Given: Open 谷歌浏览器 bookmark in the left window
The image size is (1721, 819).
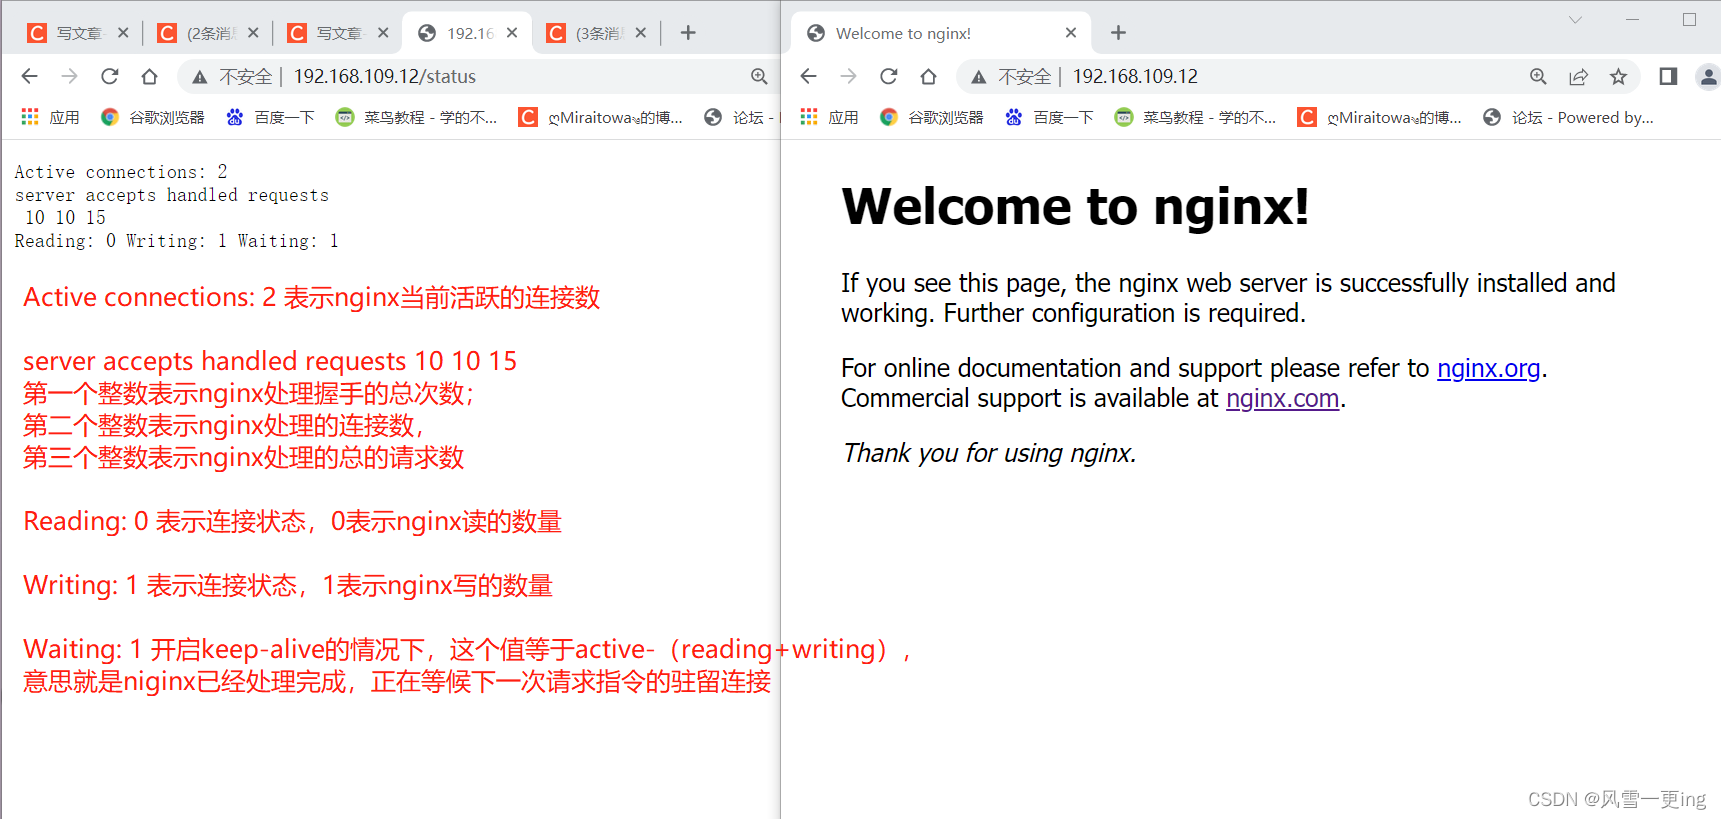Looking at the screenshot, I should coord(153,117).
